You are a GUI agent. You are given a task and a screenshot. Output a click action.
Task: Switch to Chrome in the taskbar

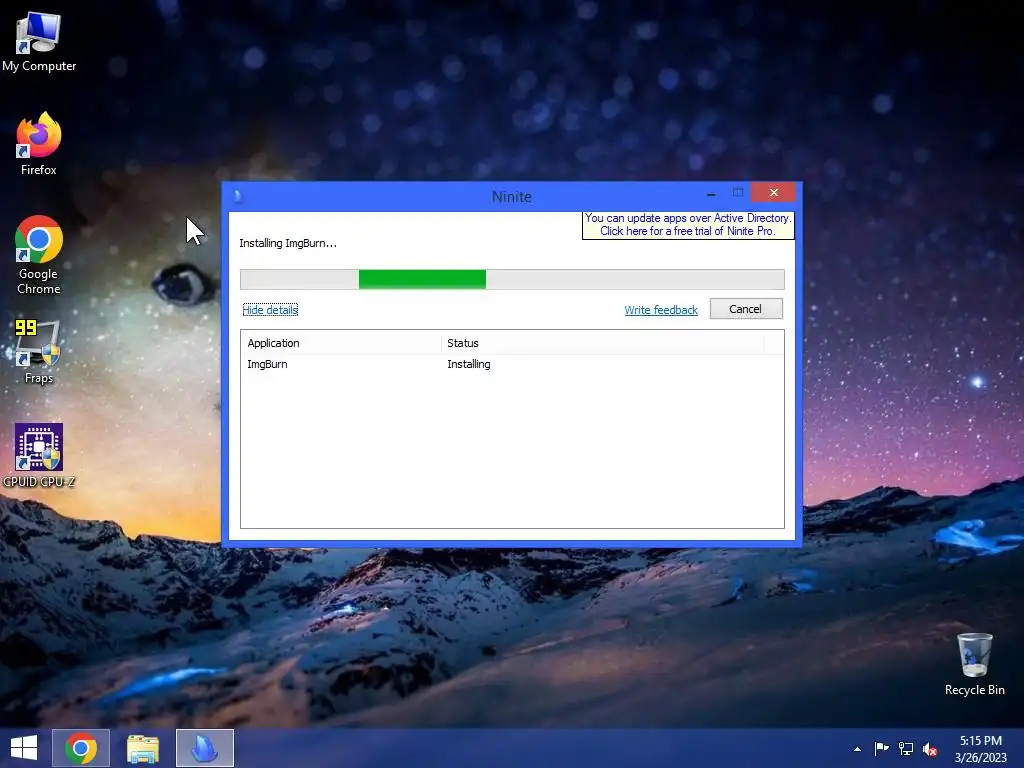point(81,748)
